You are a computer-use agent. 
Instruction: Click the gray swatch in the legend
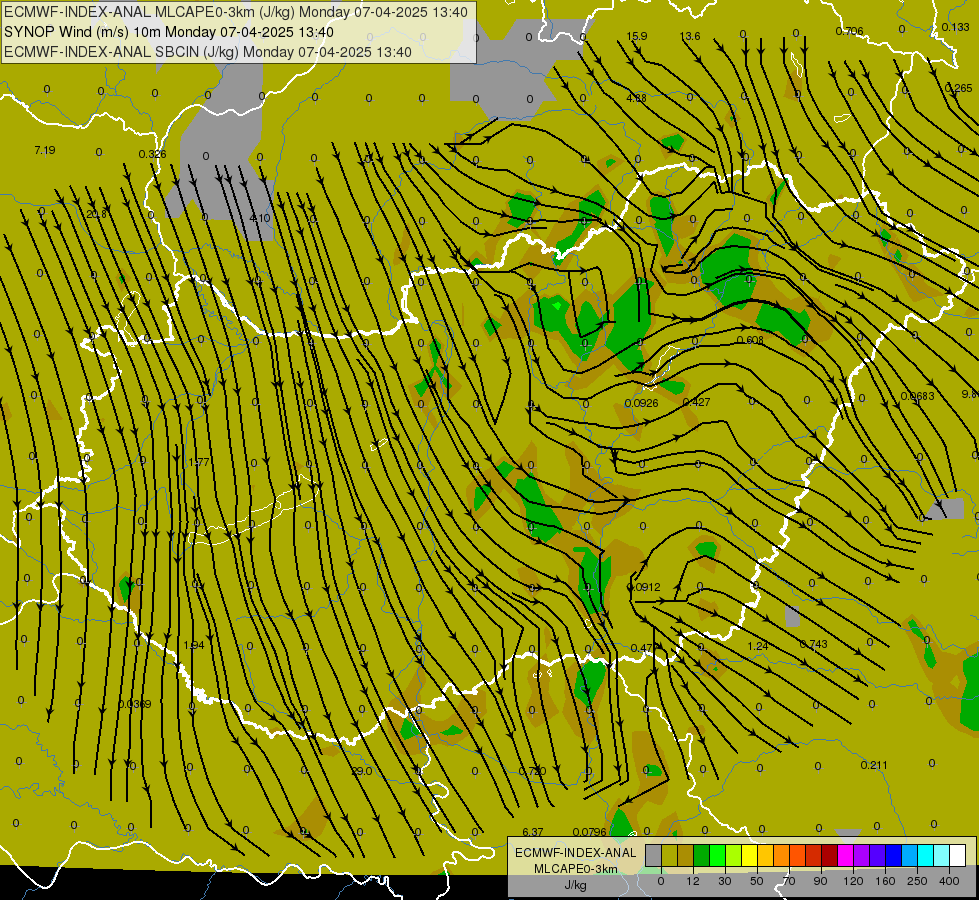[x=654, y=855]
